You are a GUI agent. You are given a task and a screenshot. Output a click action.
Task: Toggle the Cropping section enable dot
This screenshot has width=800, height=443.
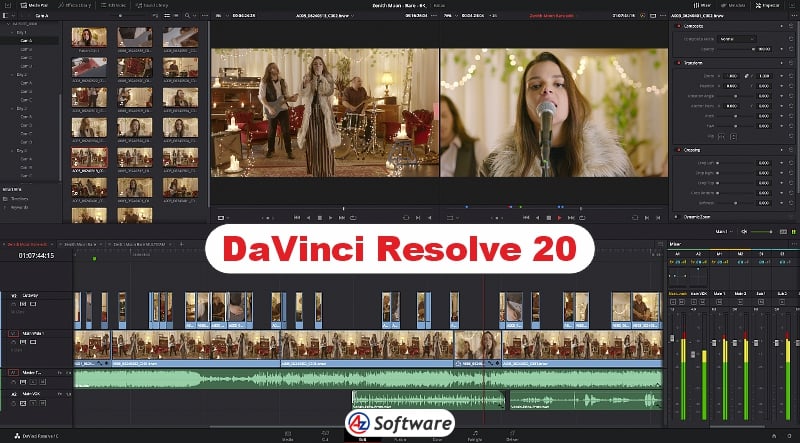click(679, 150)
